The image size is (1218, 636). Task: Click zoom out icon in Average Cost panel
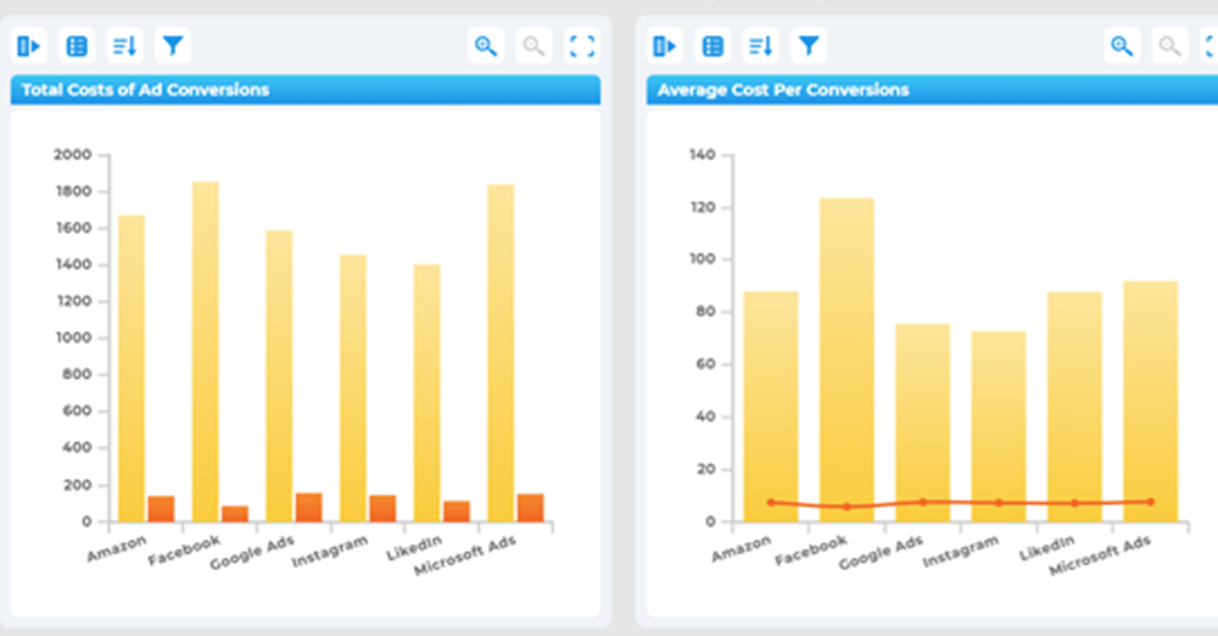[1170, 45]
